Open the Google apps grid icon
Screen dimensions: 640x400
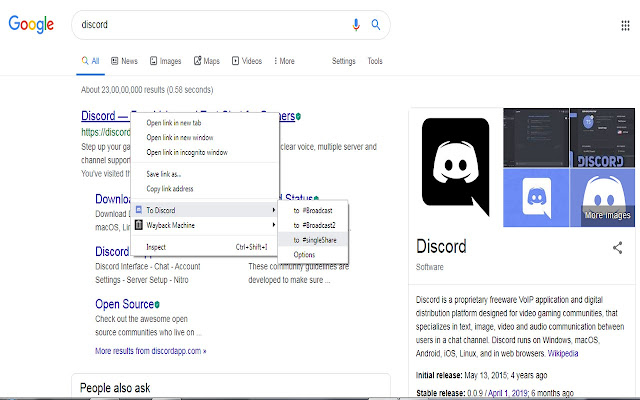click(625, 26)
